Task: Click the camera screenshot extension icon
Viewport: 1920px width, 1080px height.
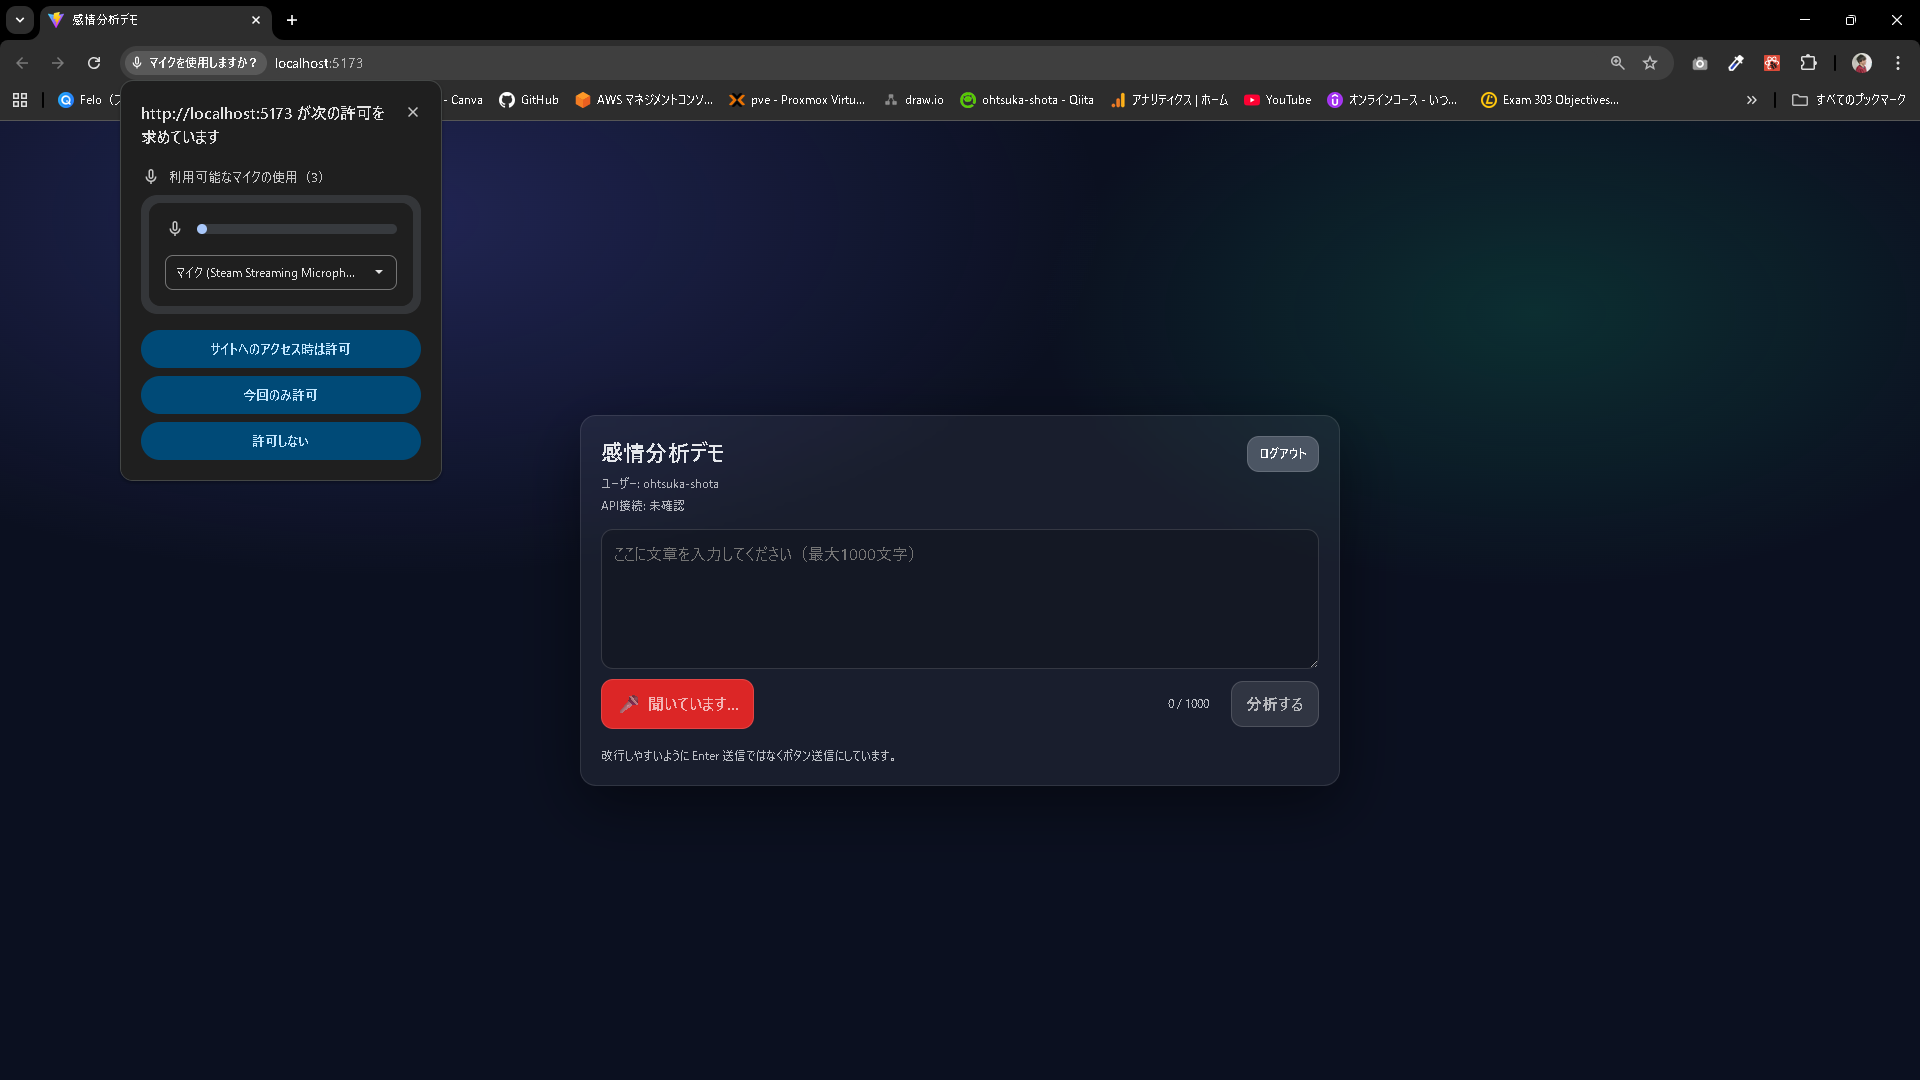Action: point(1700,63)
